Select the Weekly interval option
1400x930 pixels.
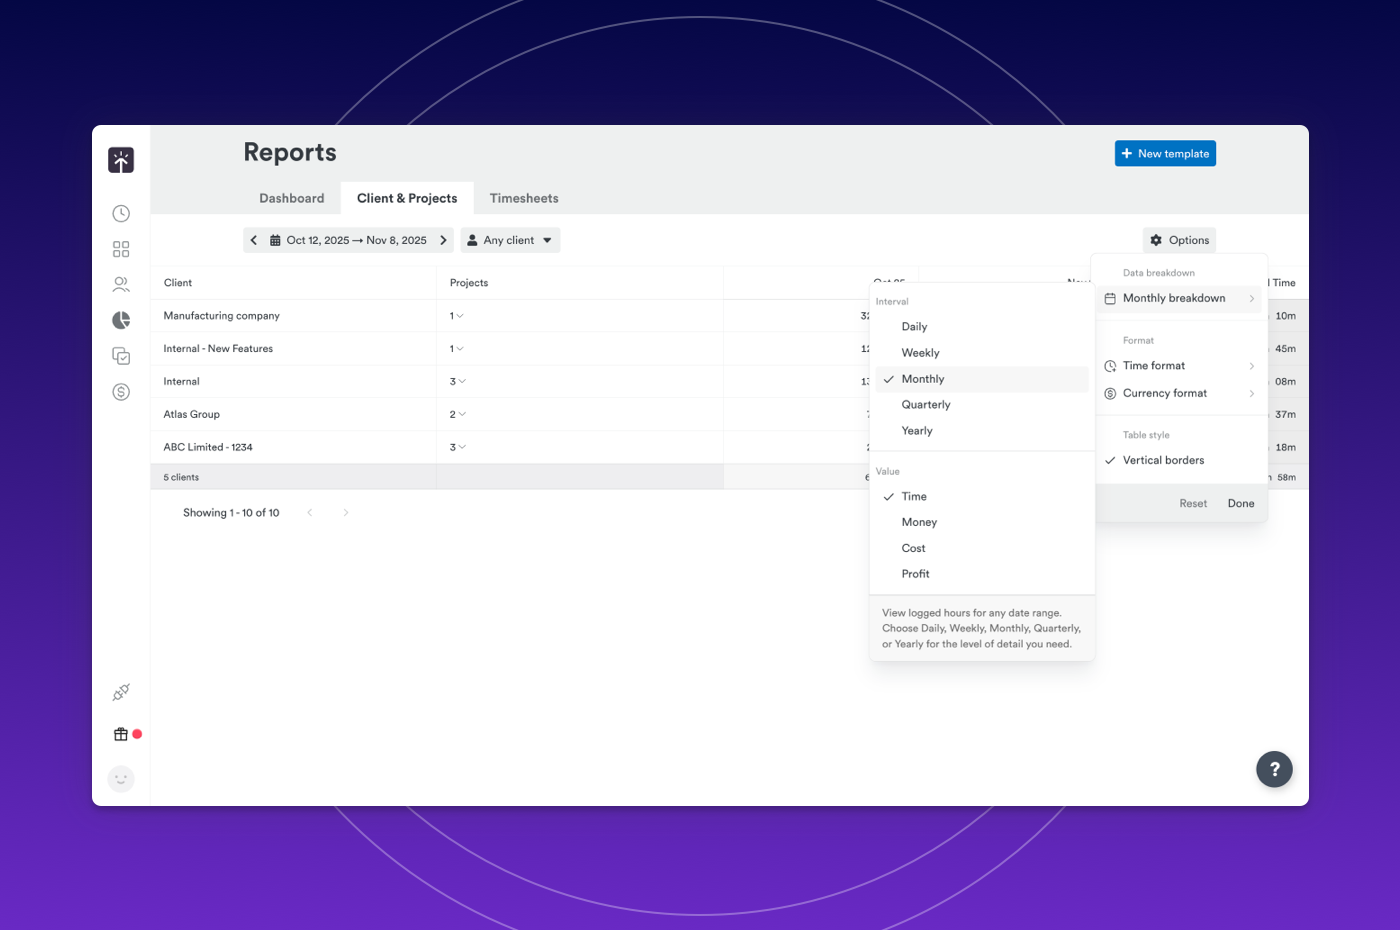coord(920,353)
